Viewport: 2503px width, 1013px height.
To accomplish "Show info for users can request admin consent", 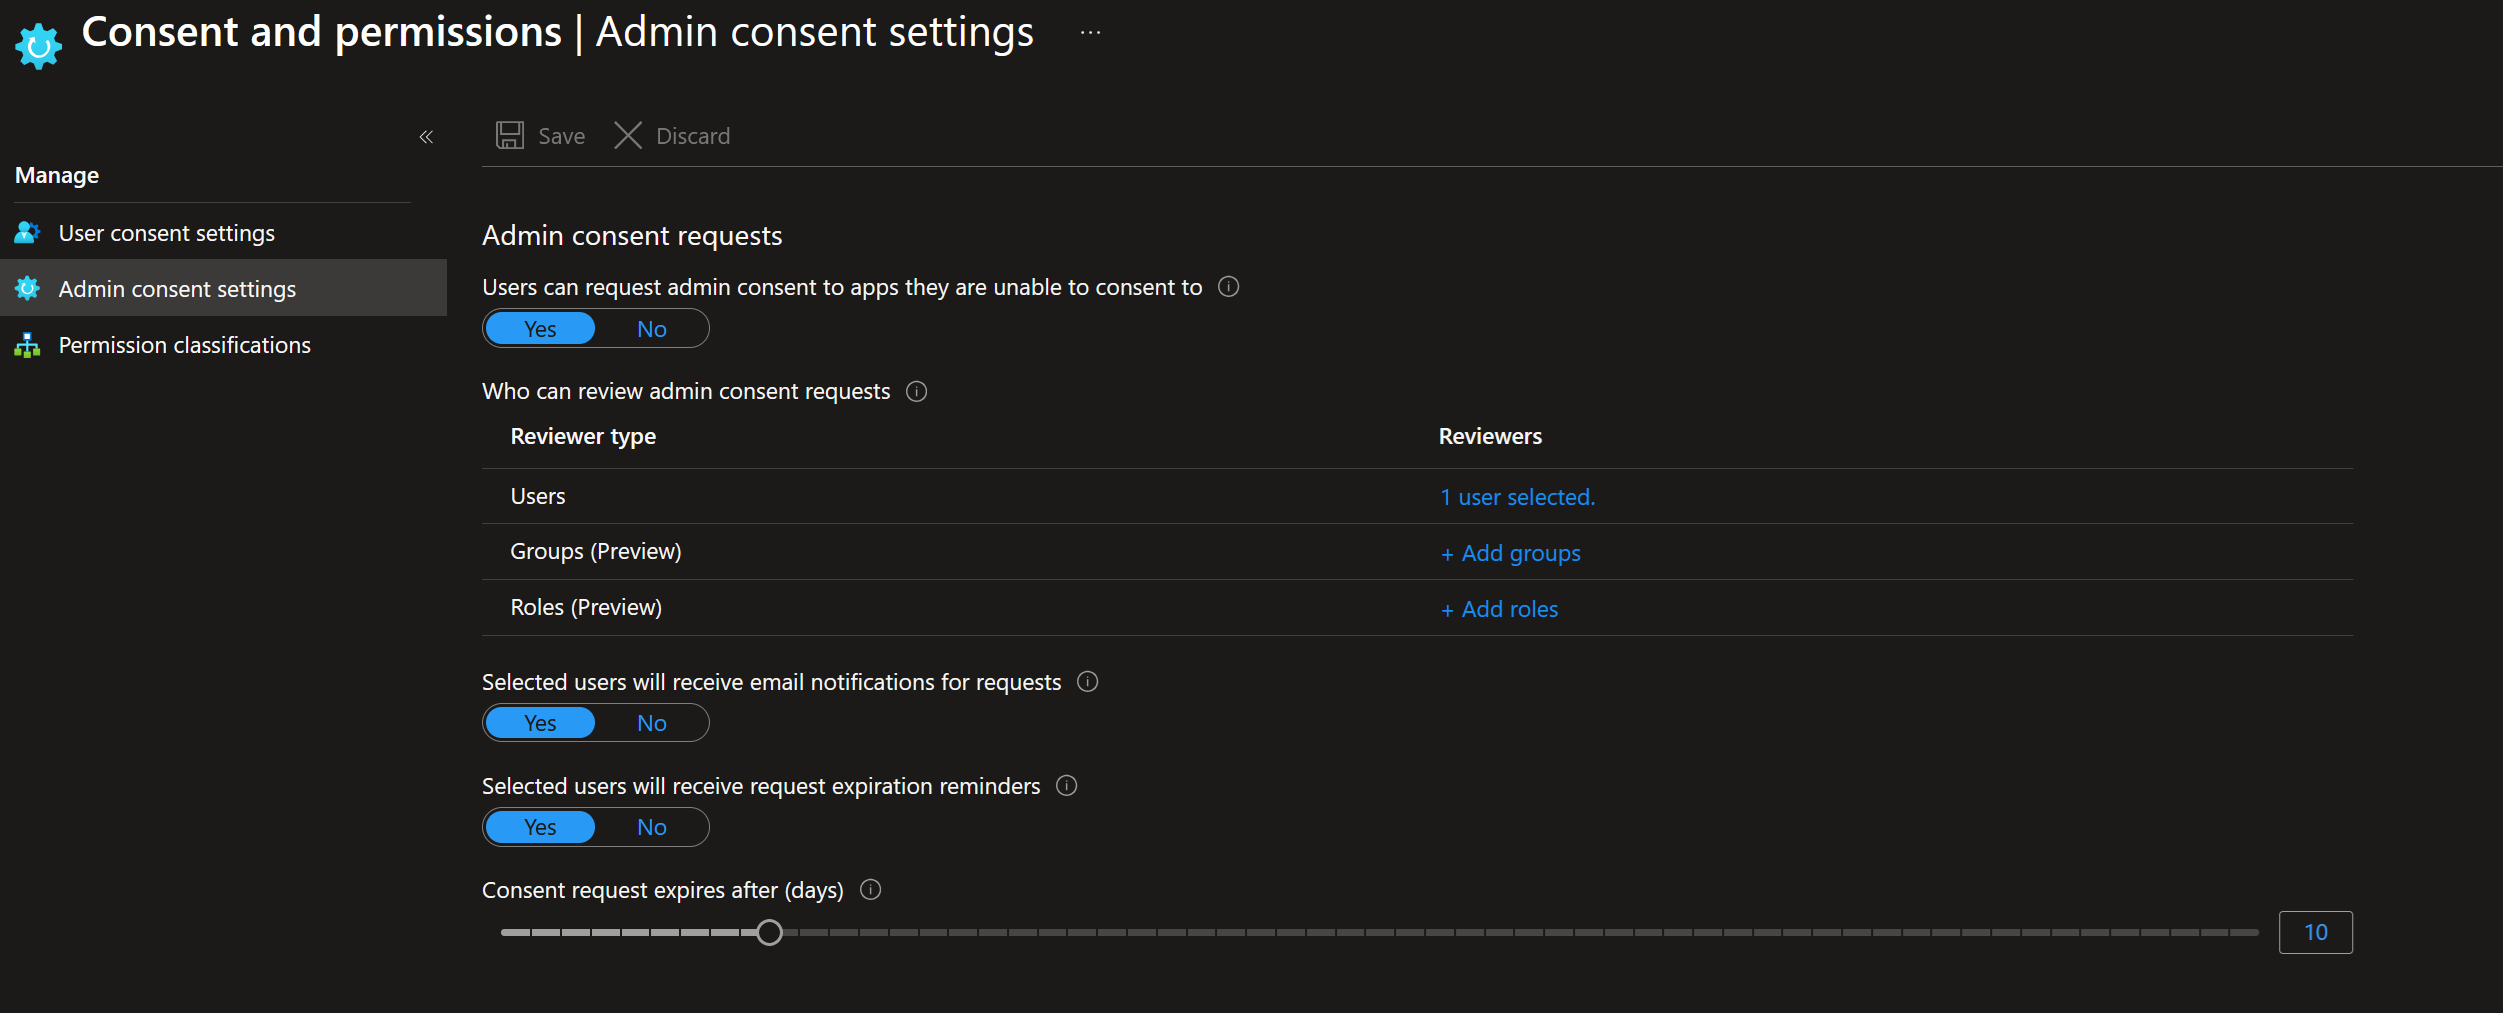I will coord(1229,287).
